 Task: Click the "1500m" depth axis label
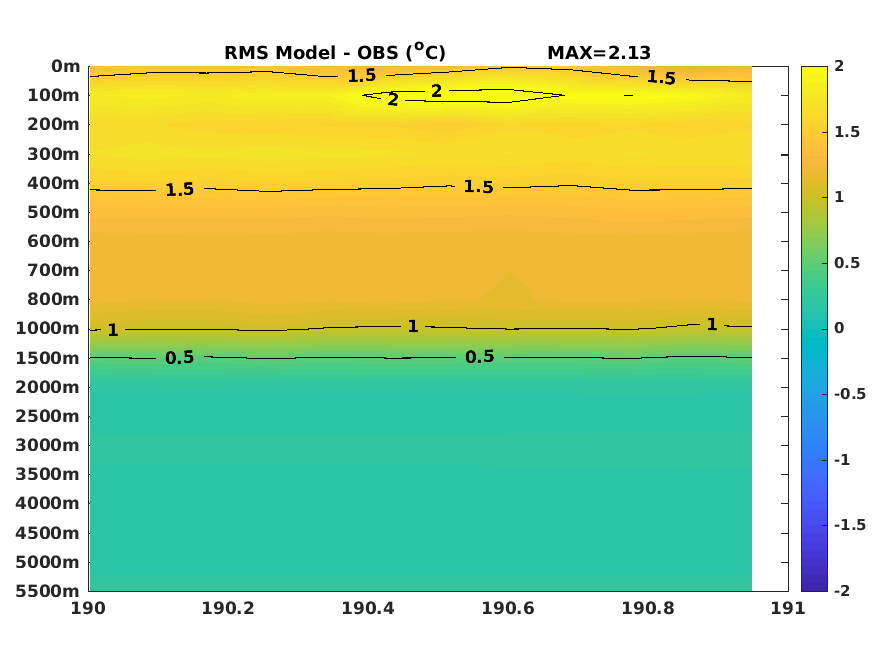pos(48,358)
